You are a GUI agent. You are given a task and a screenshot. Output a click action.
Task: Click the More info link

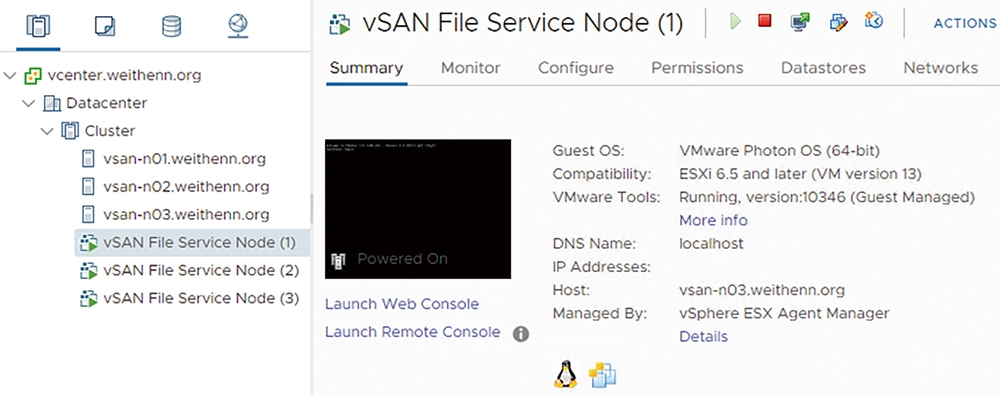pyautogui.click(x=713, y=221)
